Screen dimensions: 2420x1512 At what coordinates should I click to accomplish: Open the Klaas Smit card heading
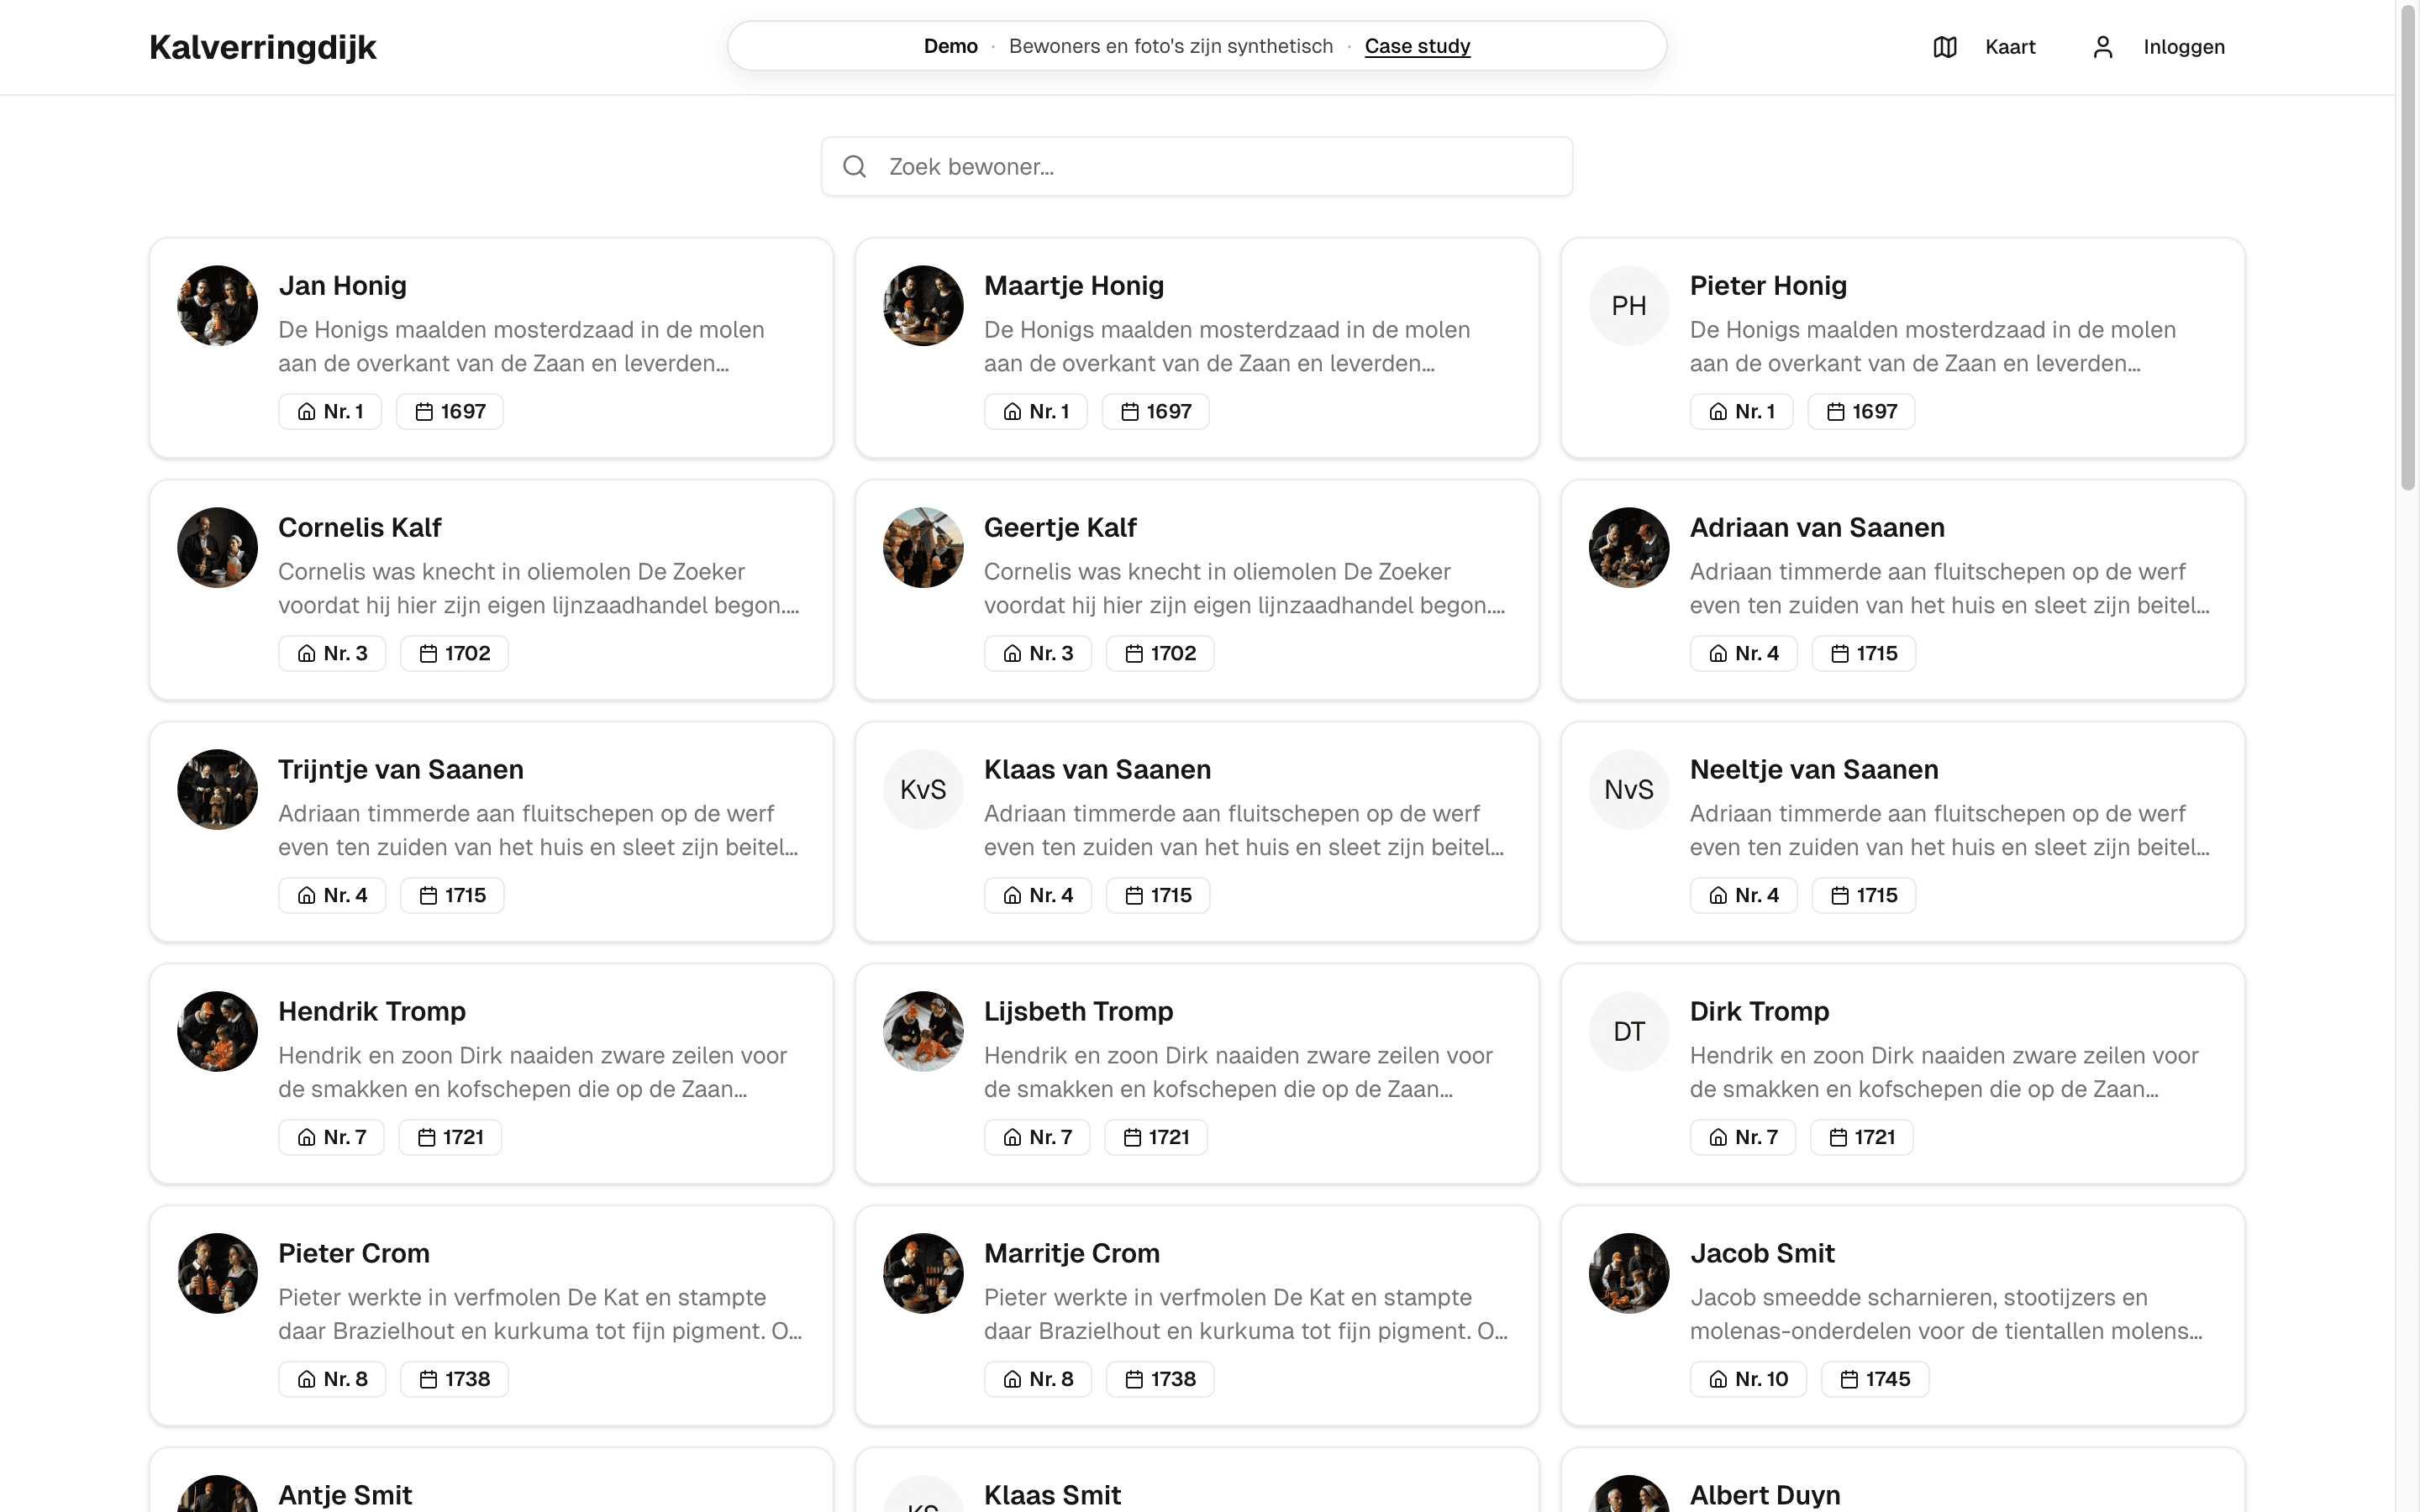point(1052,1496)
